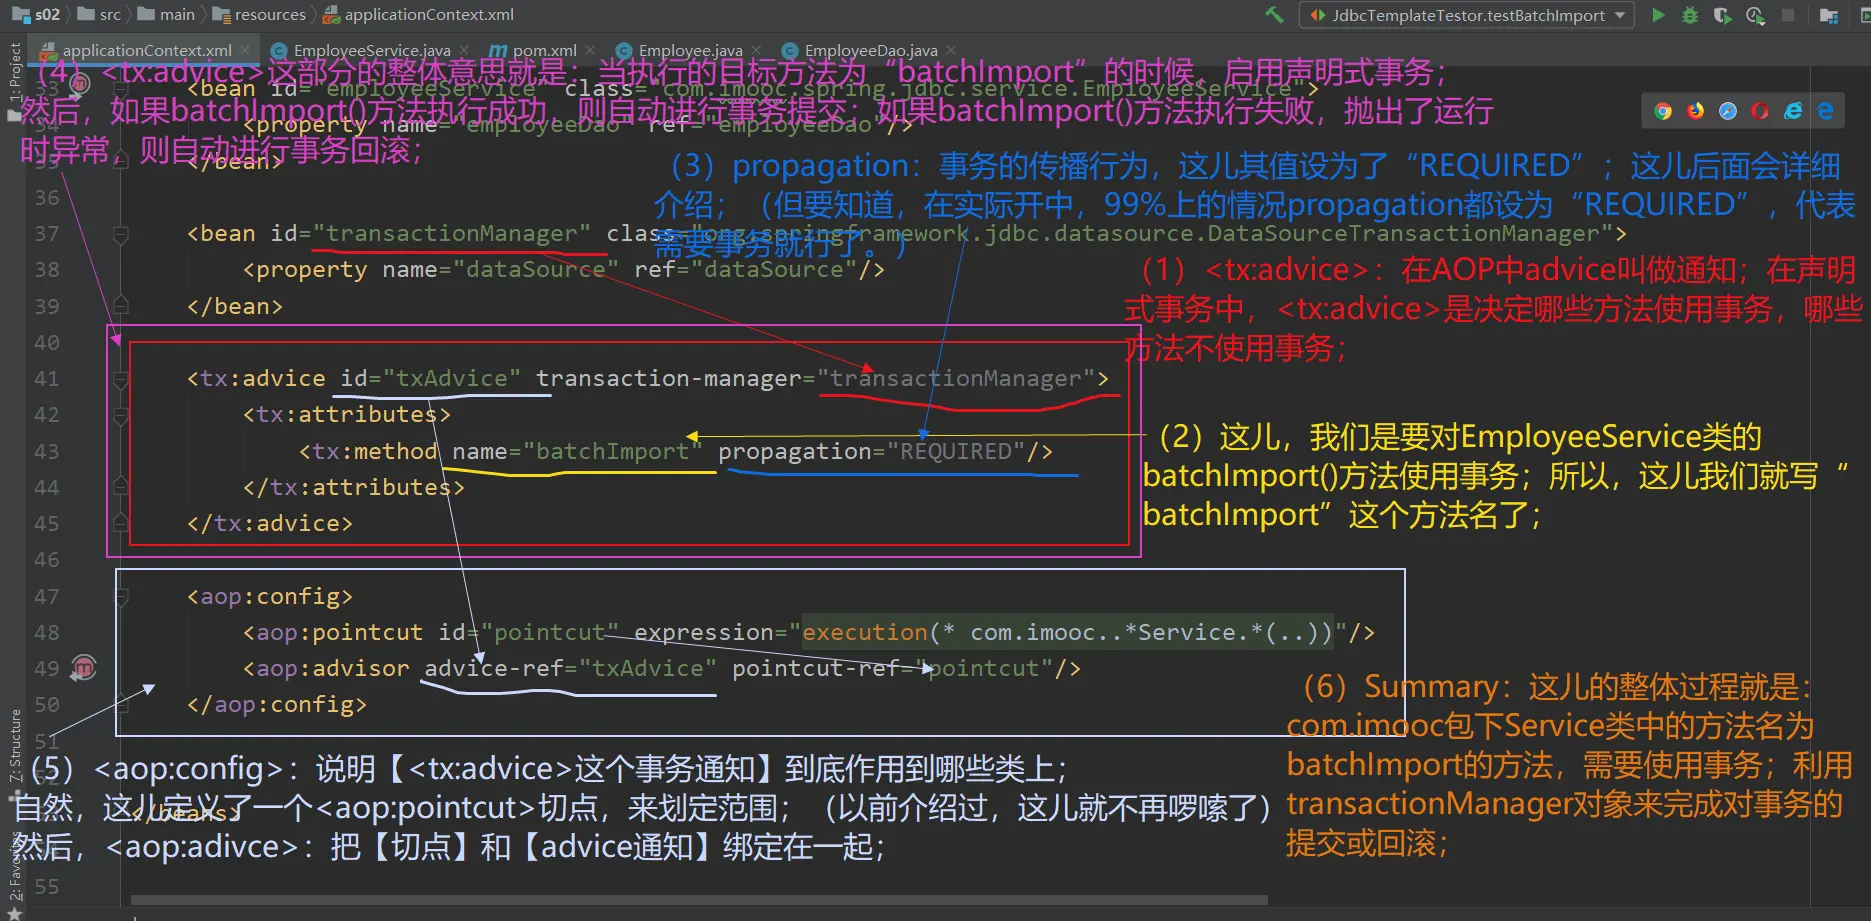Preview in Firefox using the browser popup icon

click(1696, 111)
